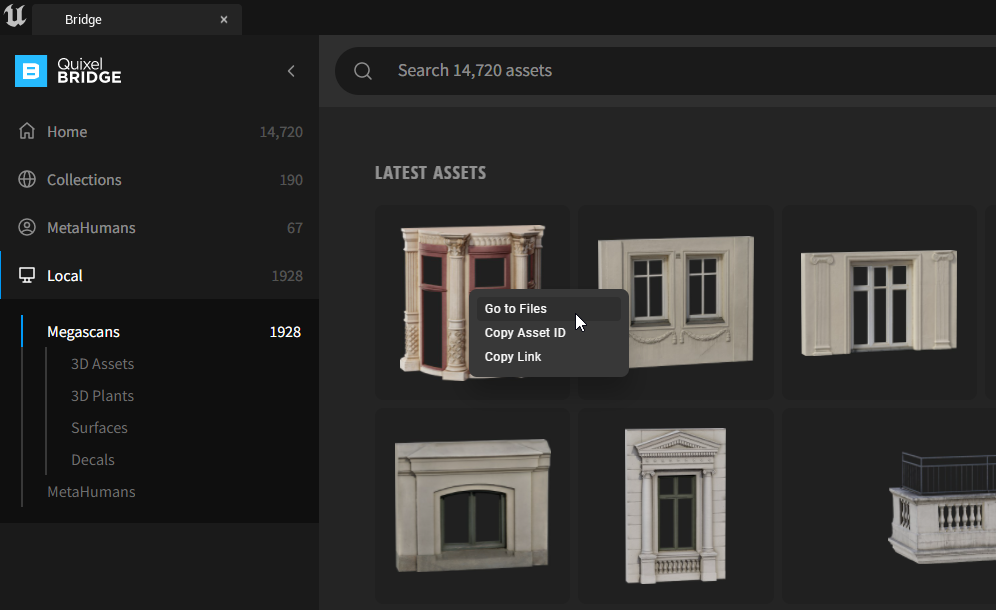Open the 3D Assets category
The width and height of the screenshot is (996, 610).
[102, 364]
